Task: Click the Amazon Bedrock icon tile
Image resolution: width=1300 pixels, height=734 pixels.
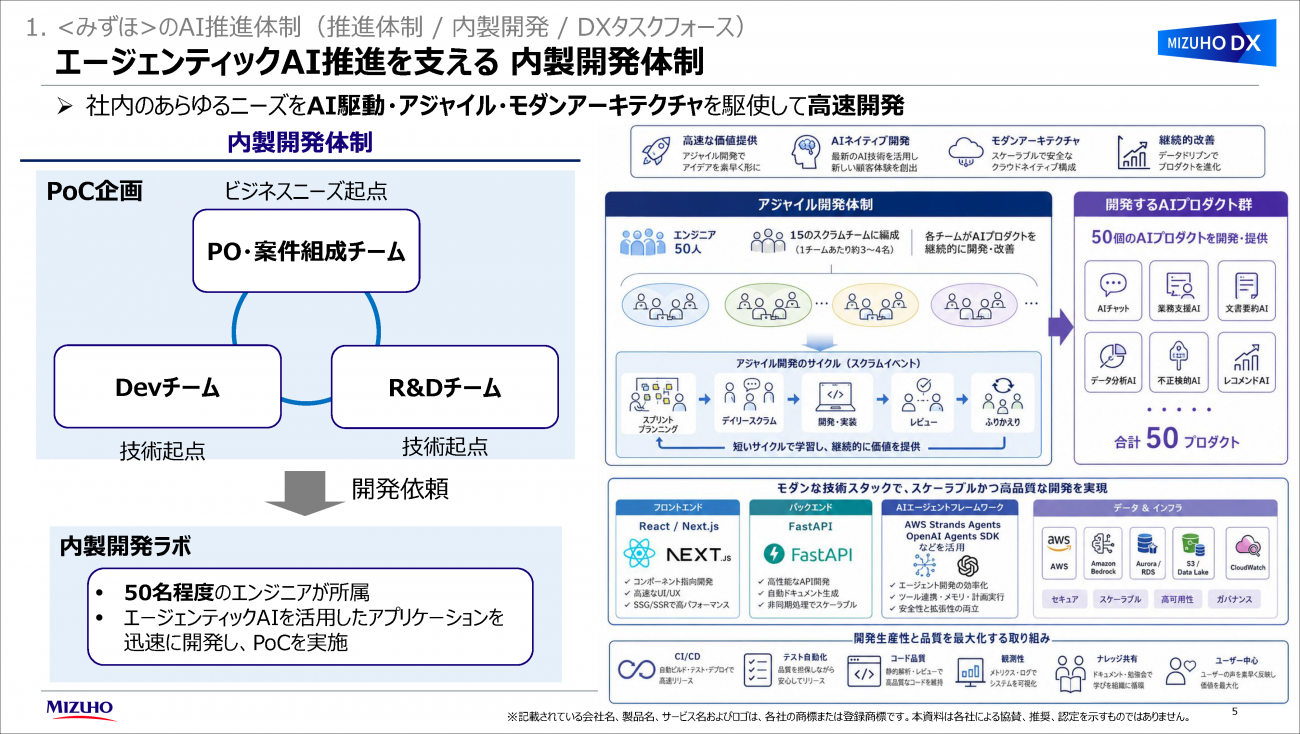Action: [1105, 554]
